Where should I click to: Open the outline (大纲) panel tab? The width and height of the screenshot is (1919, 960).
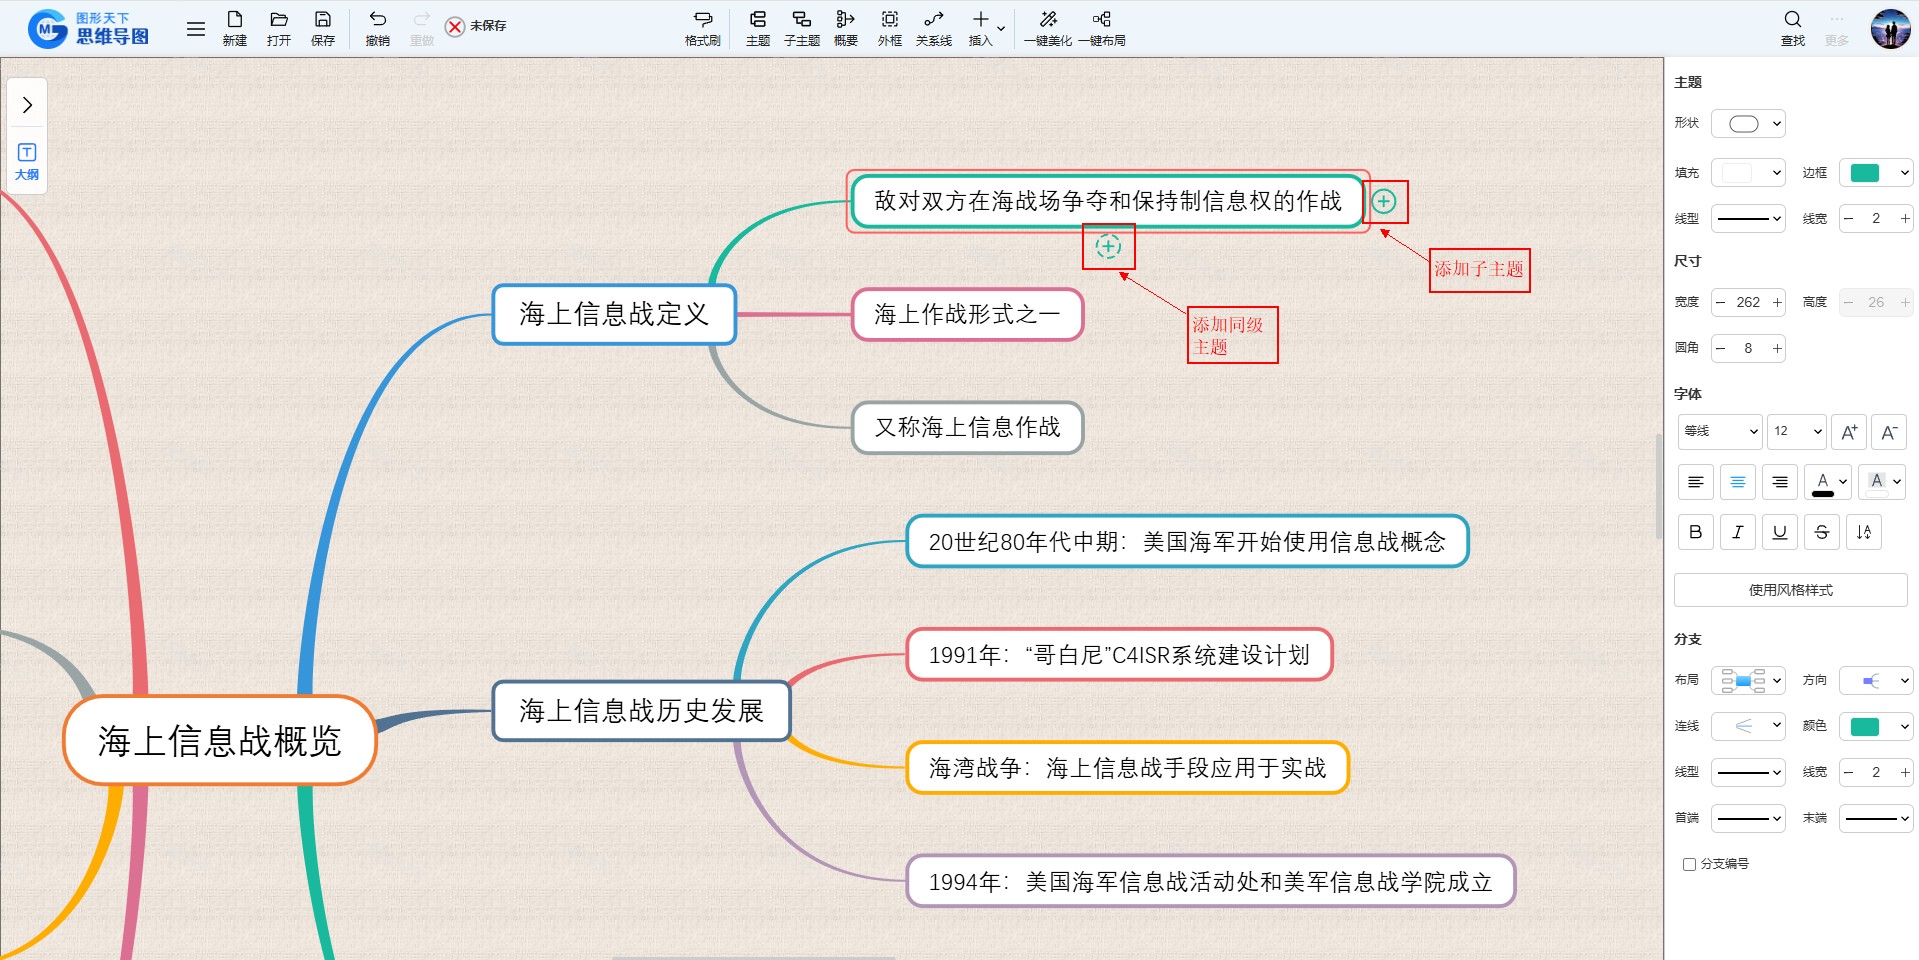coord(27,161)
